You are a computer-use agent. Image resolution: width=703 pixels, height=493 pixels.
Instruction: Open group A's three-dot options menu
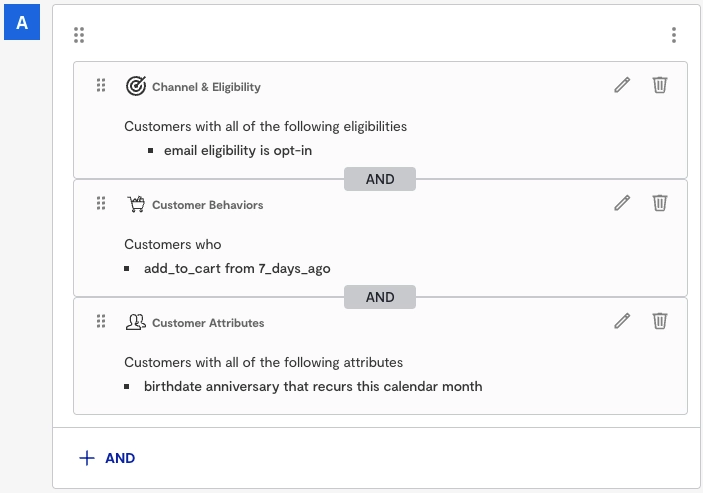click(x=674, y=35)
